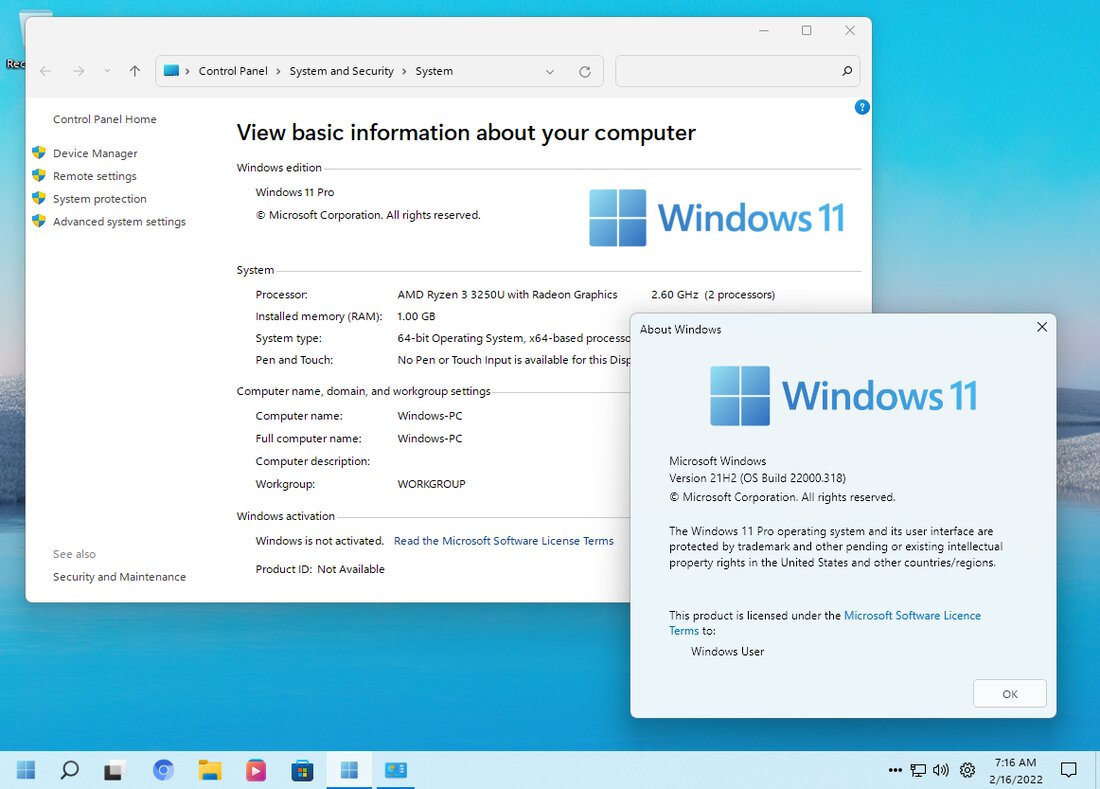Screen dimensions: 1100x789
Task: Launch the blue browser icon on taskbar
Action: point(163,769)
